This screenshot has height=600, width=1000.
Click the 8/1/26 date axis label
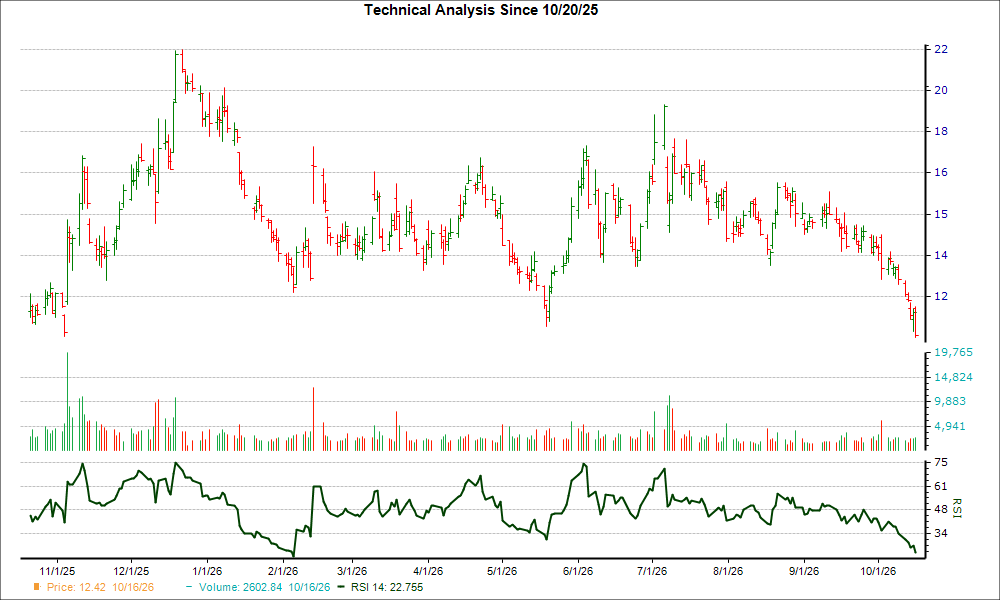point(728,571)
